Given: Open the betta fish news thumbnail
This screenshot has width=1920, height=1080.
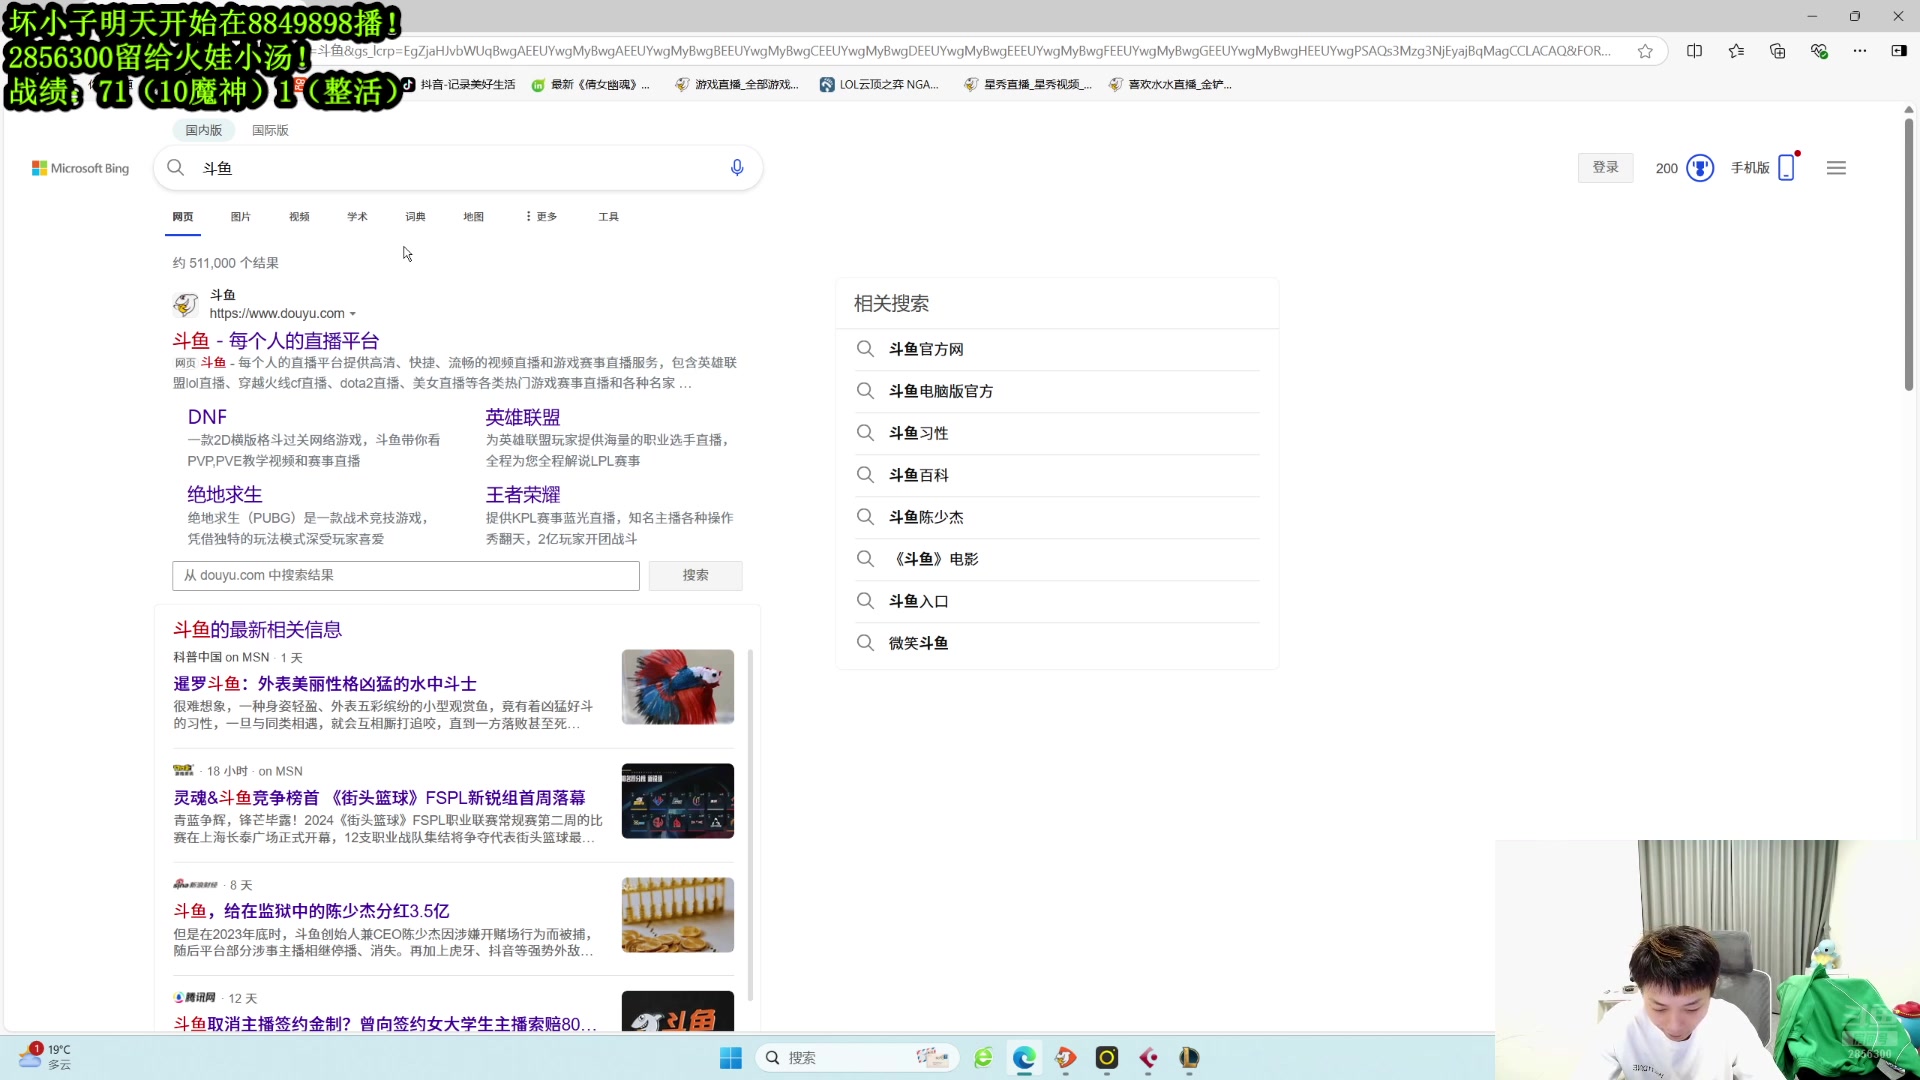Looking at the screenshot, I should click(x=678, y=687).
